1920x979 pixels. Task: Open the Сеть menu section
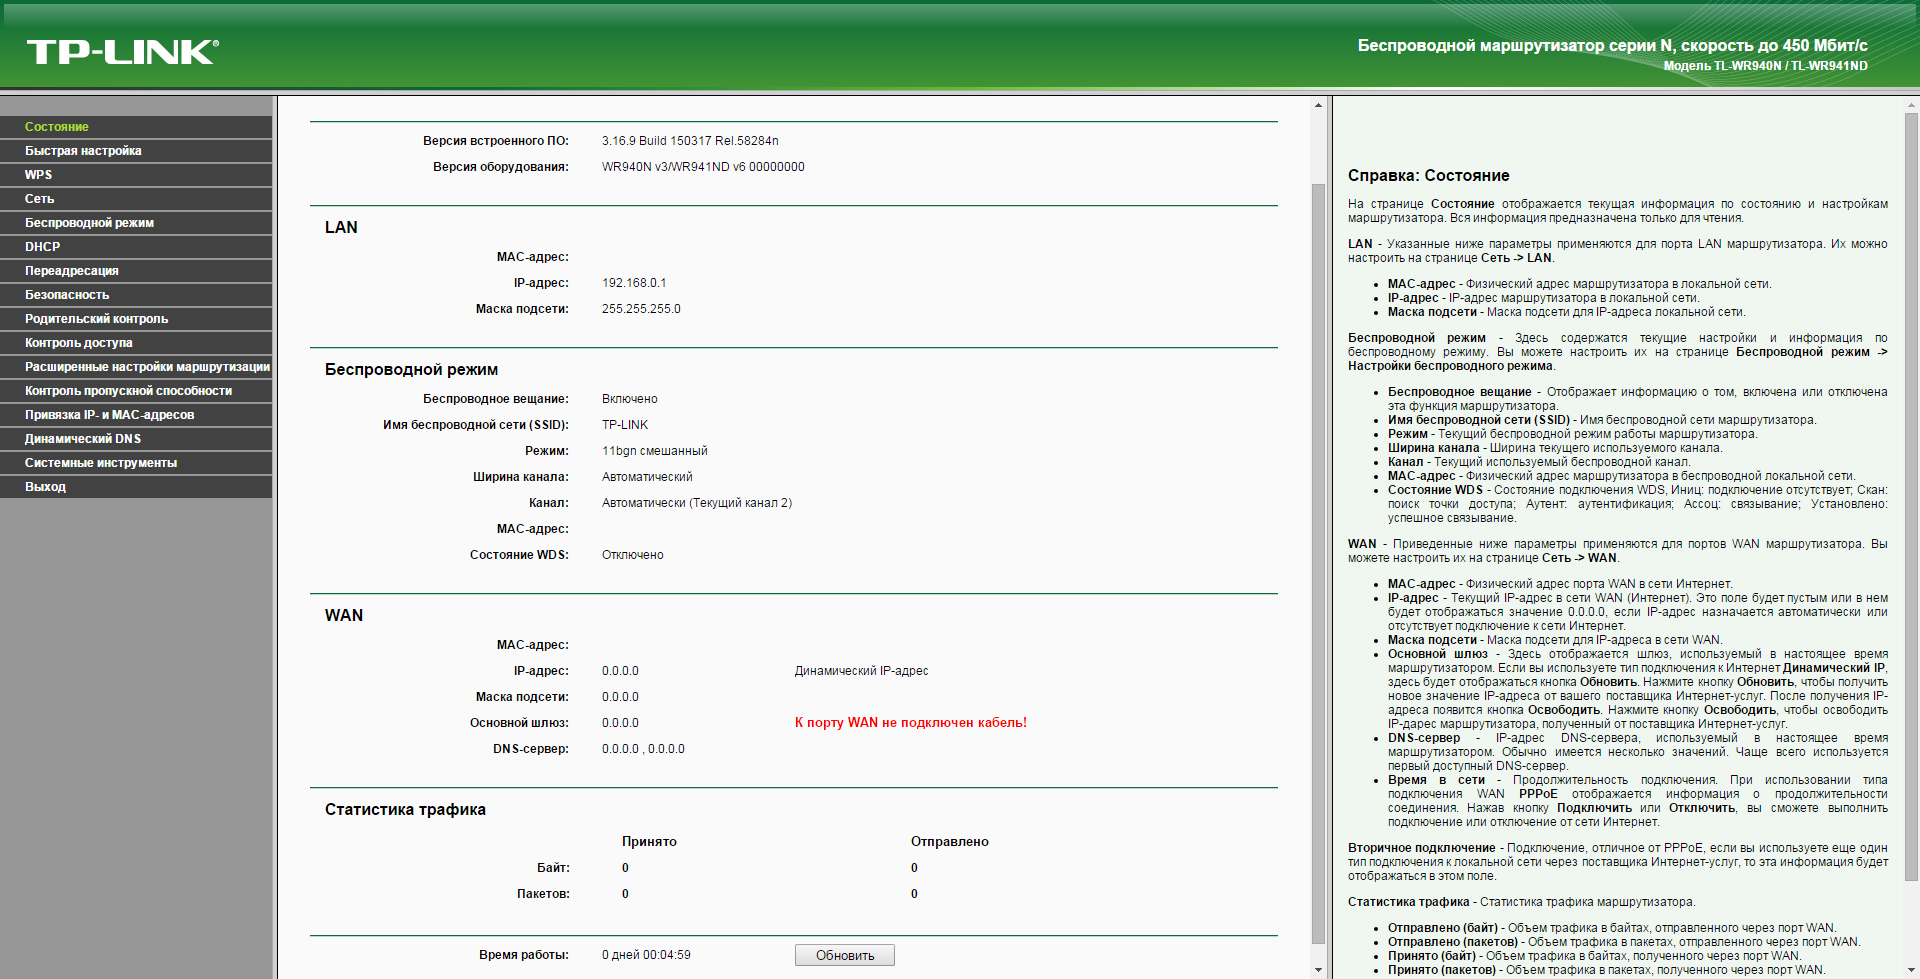point(136,199)
